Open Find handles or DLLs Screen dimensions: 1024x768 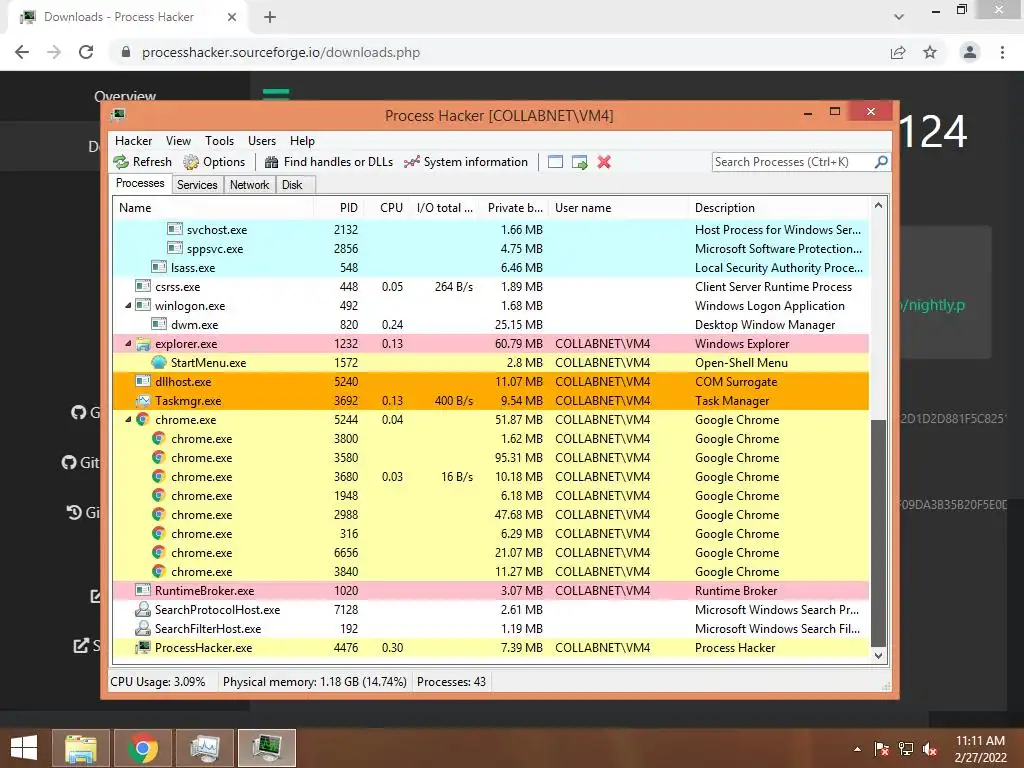tap(329, 162)
